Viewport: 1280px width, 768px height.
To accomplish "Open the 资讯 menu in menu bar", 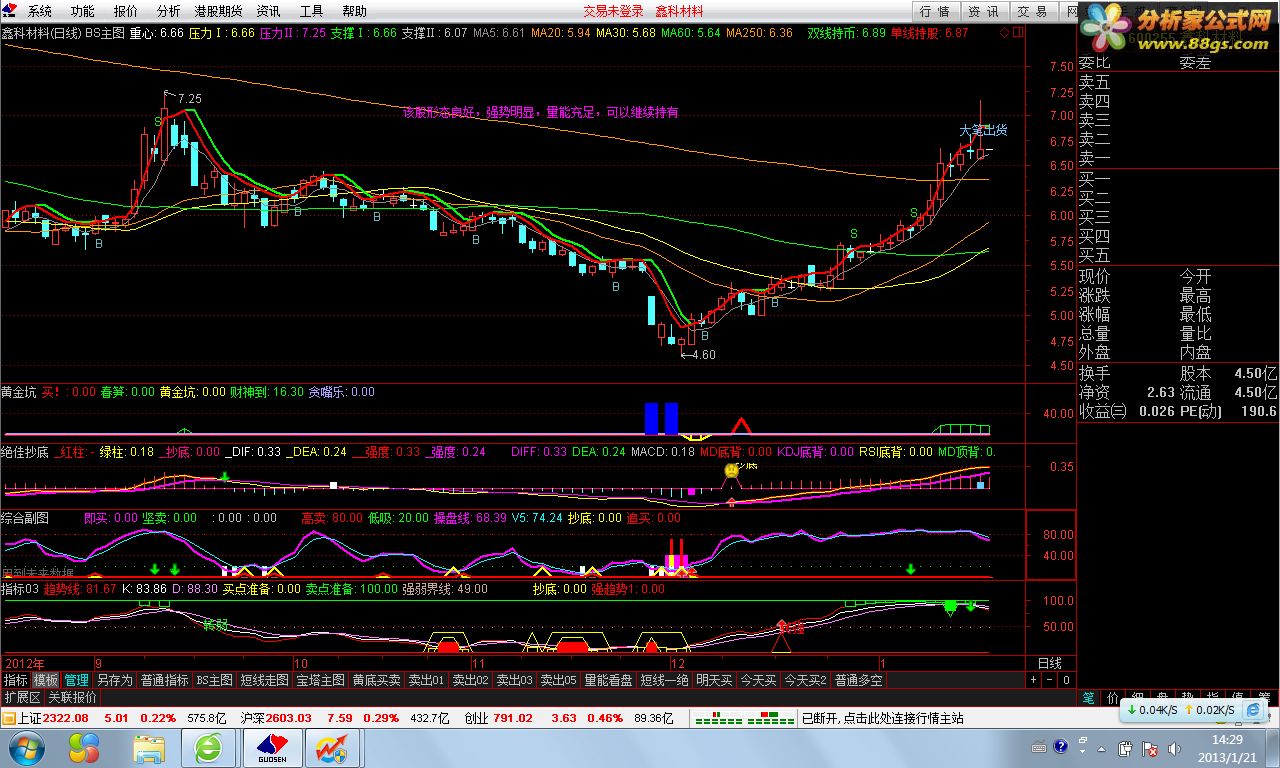I will (268, 11).
